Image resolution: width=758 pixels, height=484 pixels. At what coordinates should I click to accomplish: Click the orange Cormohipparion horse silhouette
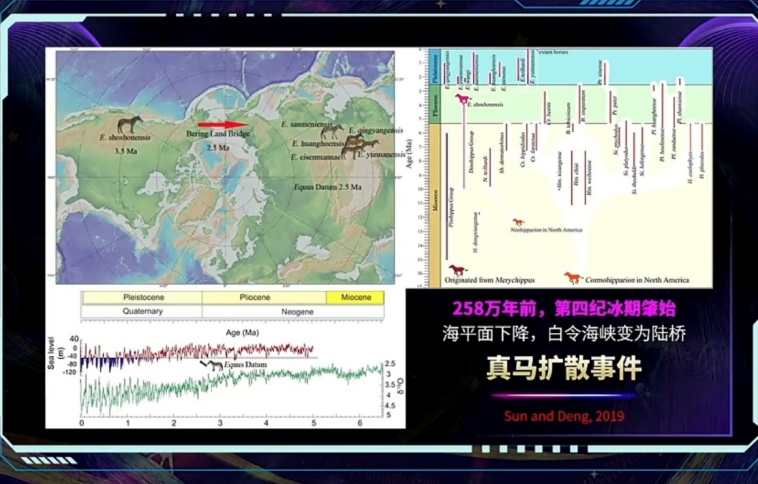pyautogui.click(x=572, y=278)
